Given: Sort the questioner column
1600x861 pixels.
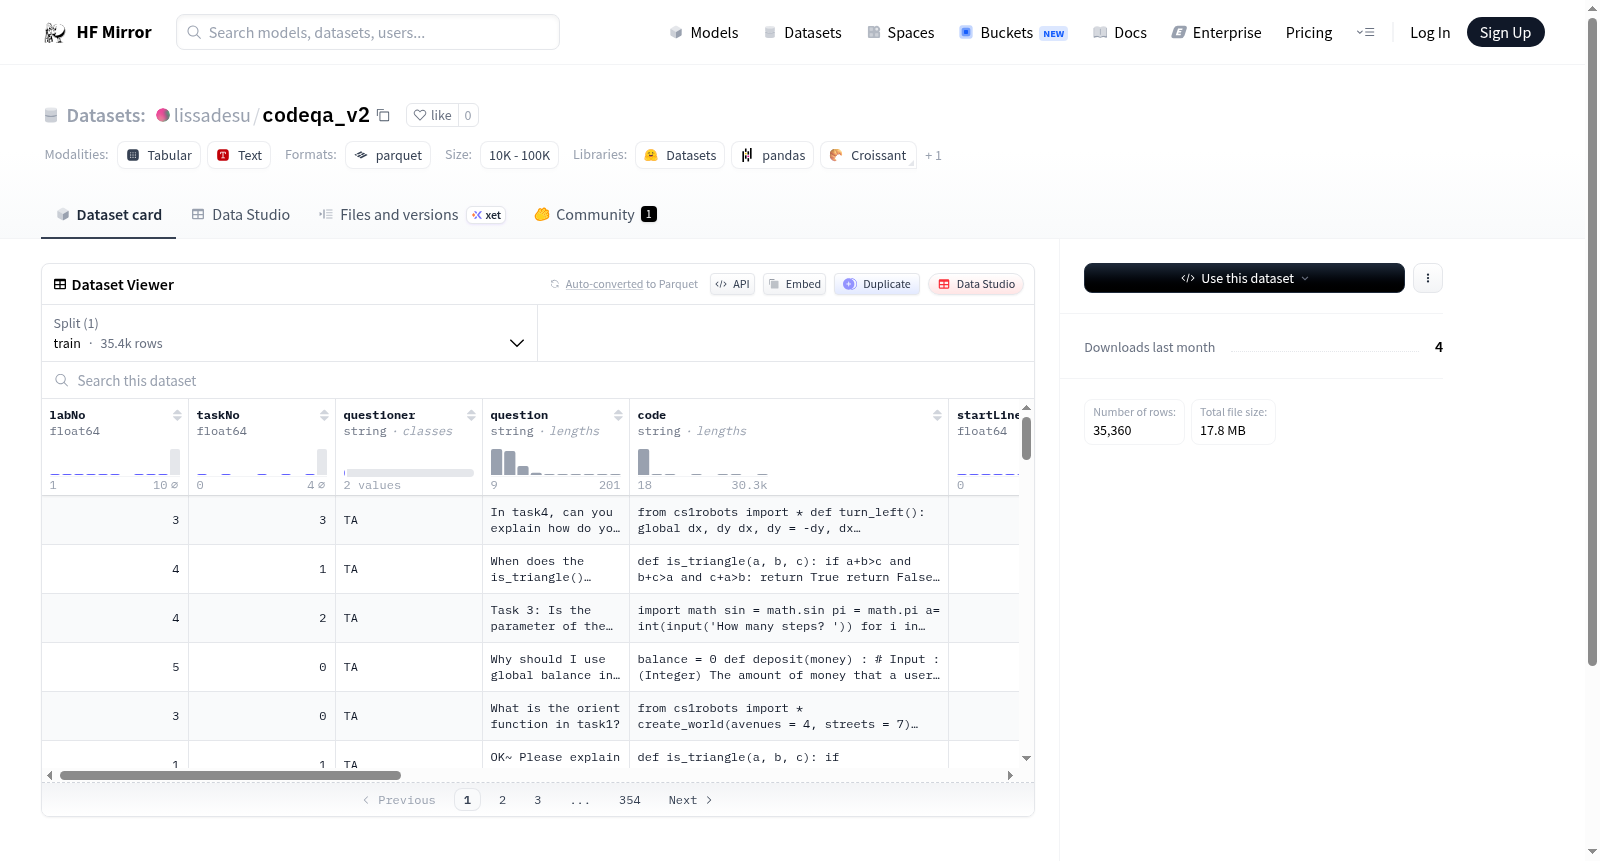Looking at the screenshot, I should click(471, 415).
